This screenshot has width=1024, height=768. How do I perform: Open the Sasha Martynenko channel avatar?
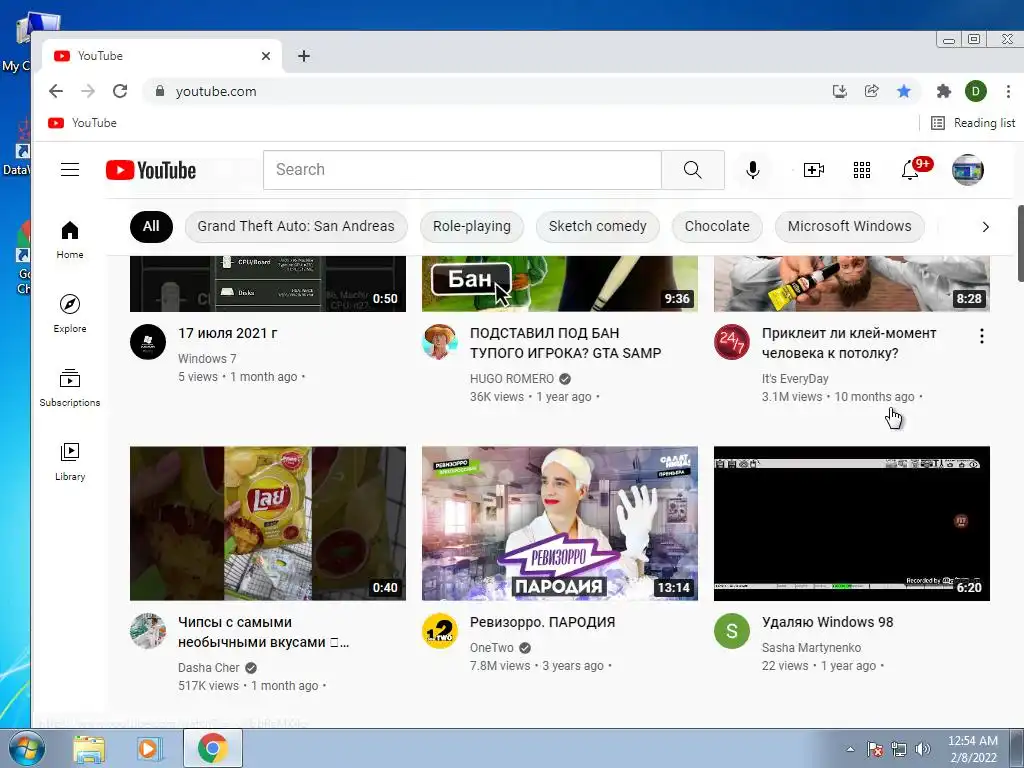tap(731, 631)
